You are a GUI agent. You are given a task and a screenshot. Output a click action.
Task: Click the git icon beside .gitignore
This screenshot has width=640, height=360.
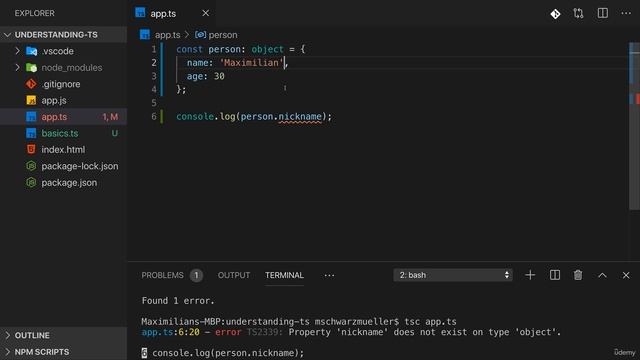click(x=31, y=84)
